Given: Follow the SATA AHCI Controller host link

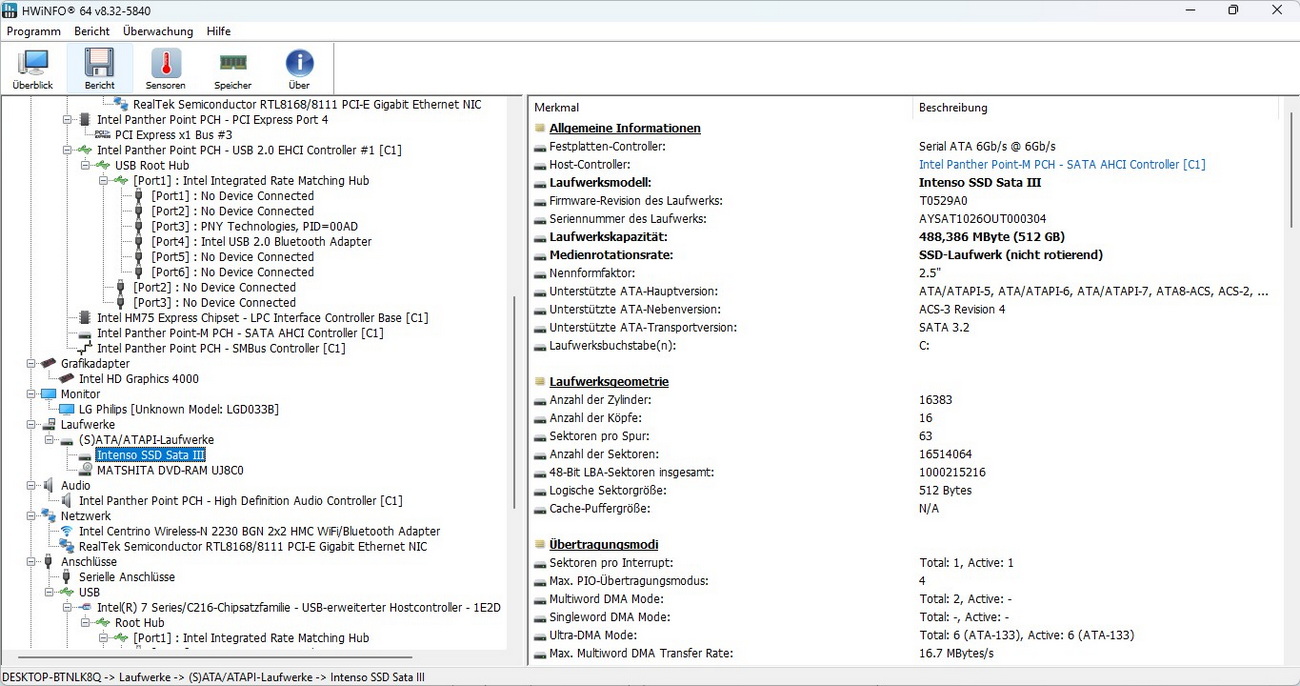Looking at the screenshot, I should point(1061,165).
